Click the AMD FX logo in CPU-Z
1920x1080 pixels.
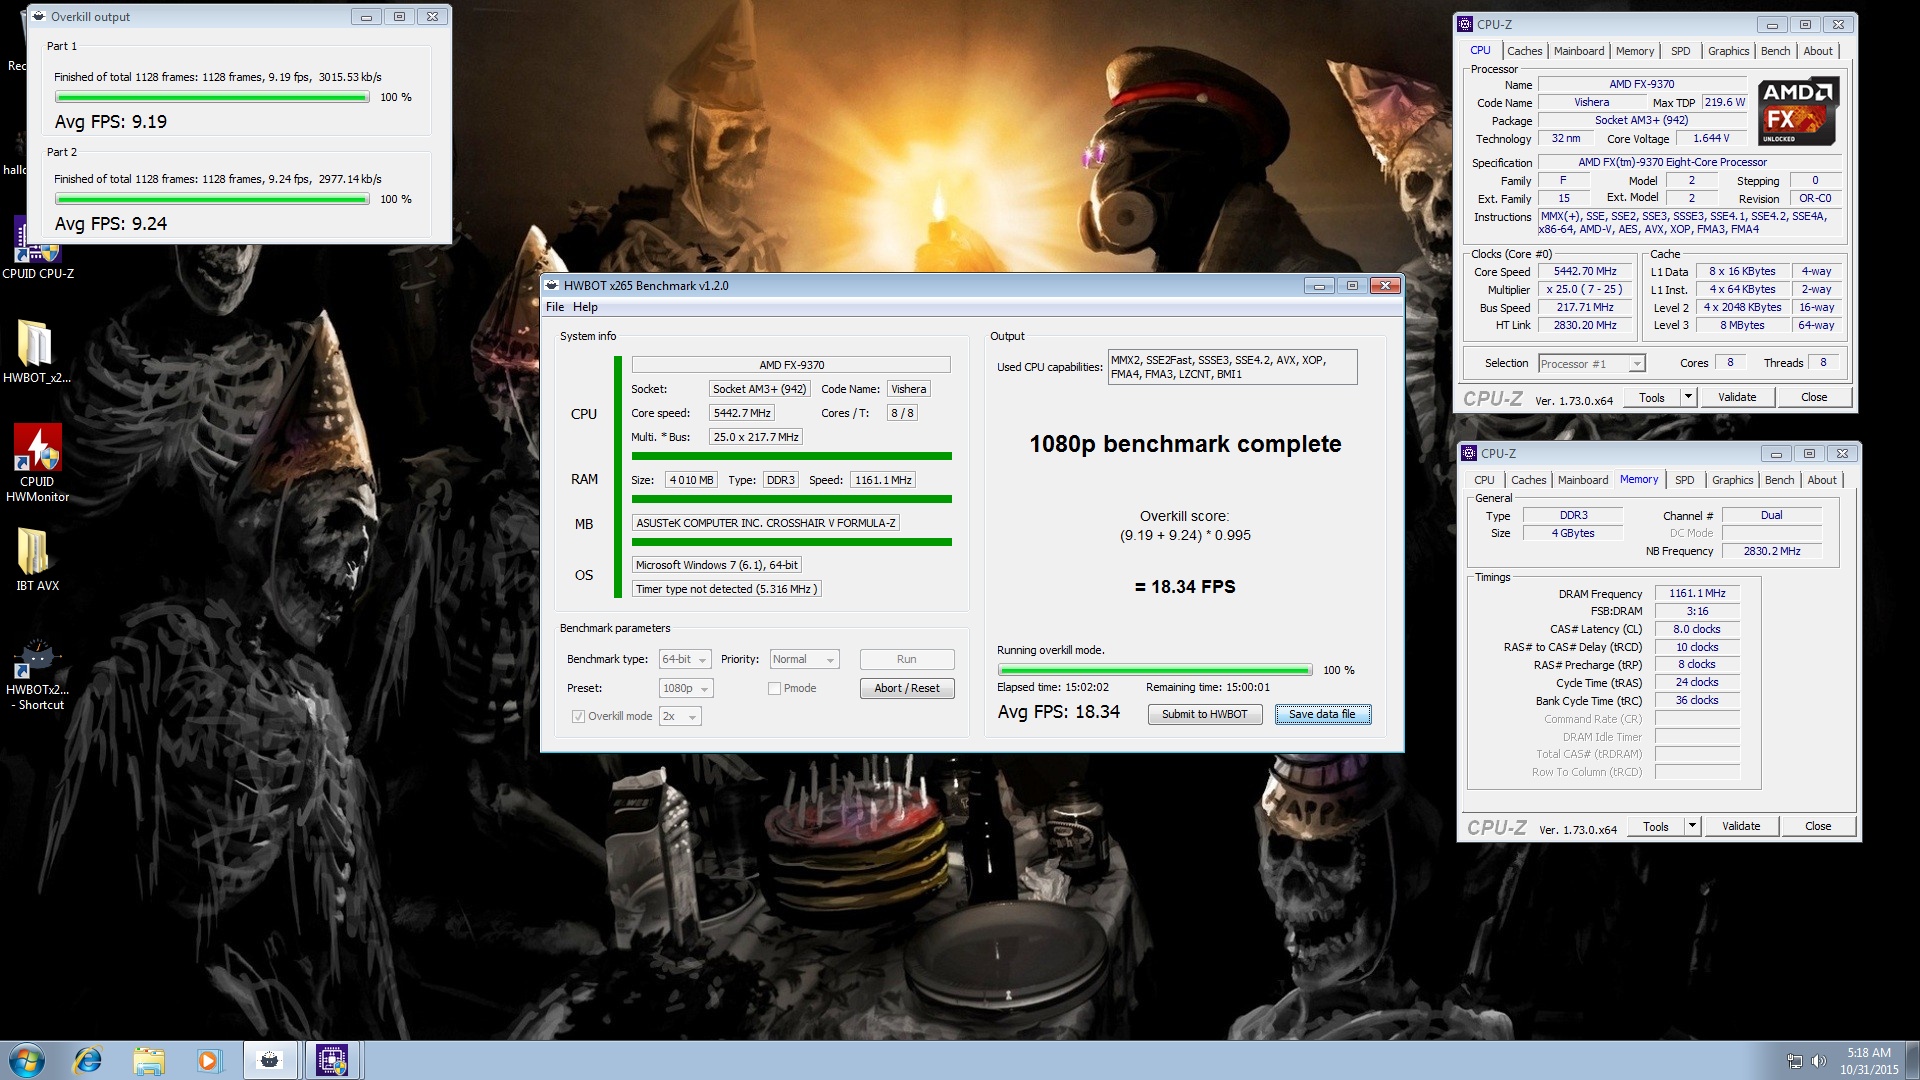coord(1798,111)
